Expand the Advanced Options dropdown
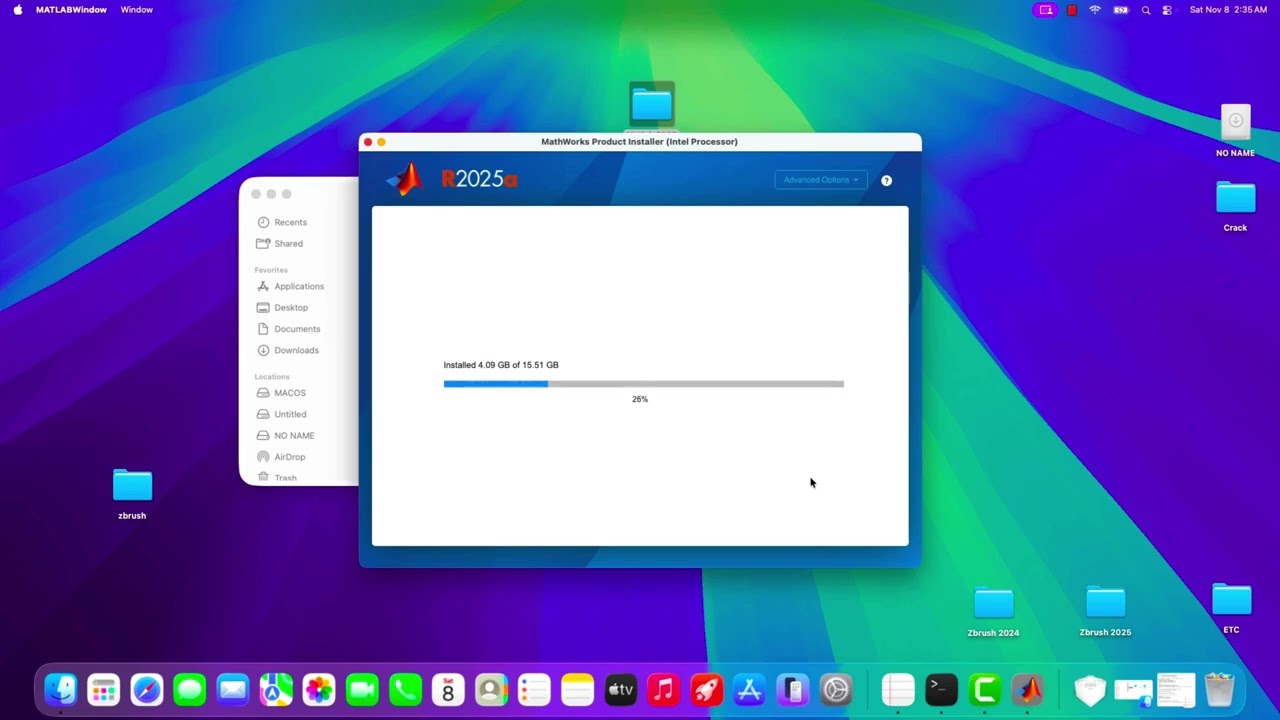The width and height of the screenshot is (1280, 720). 821,180
